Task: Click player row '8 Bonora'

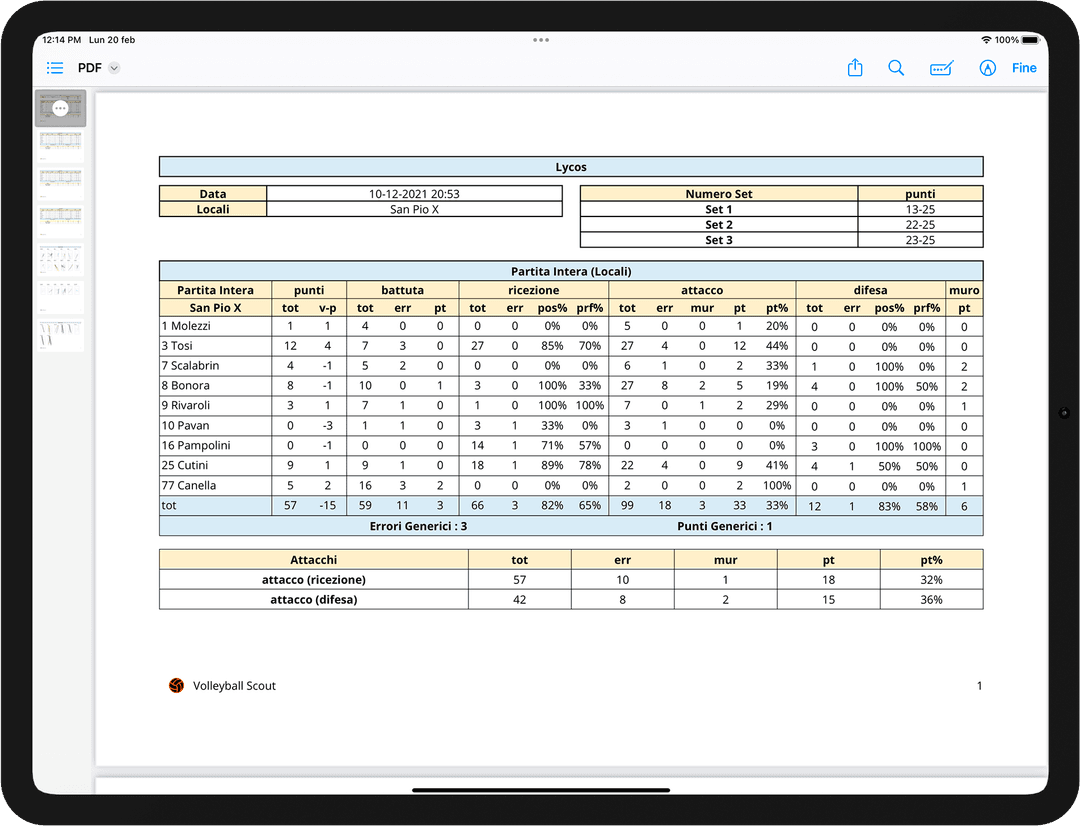Action: click(571, 386)
